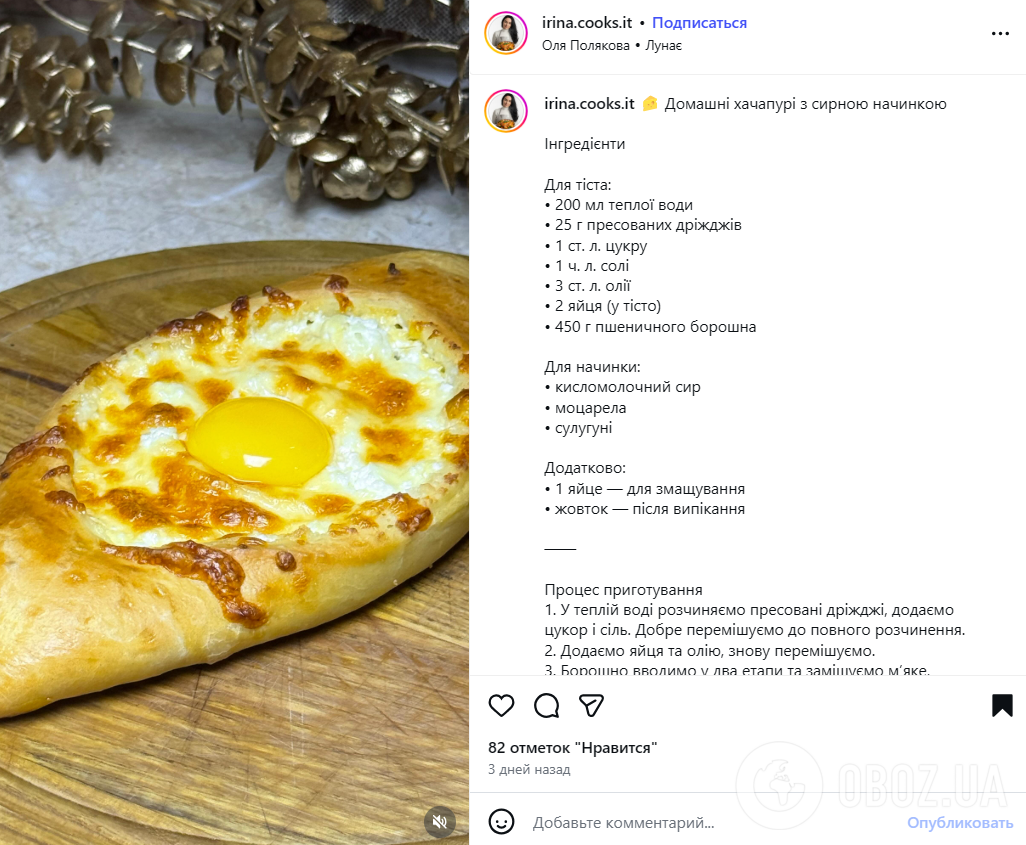Like the post using the heart icon

501,706
